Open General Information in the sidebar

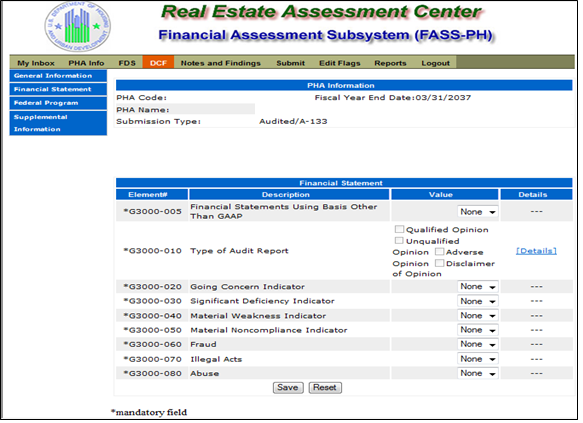[58, 76]
